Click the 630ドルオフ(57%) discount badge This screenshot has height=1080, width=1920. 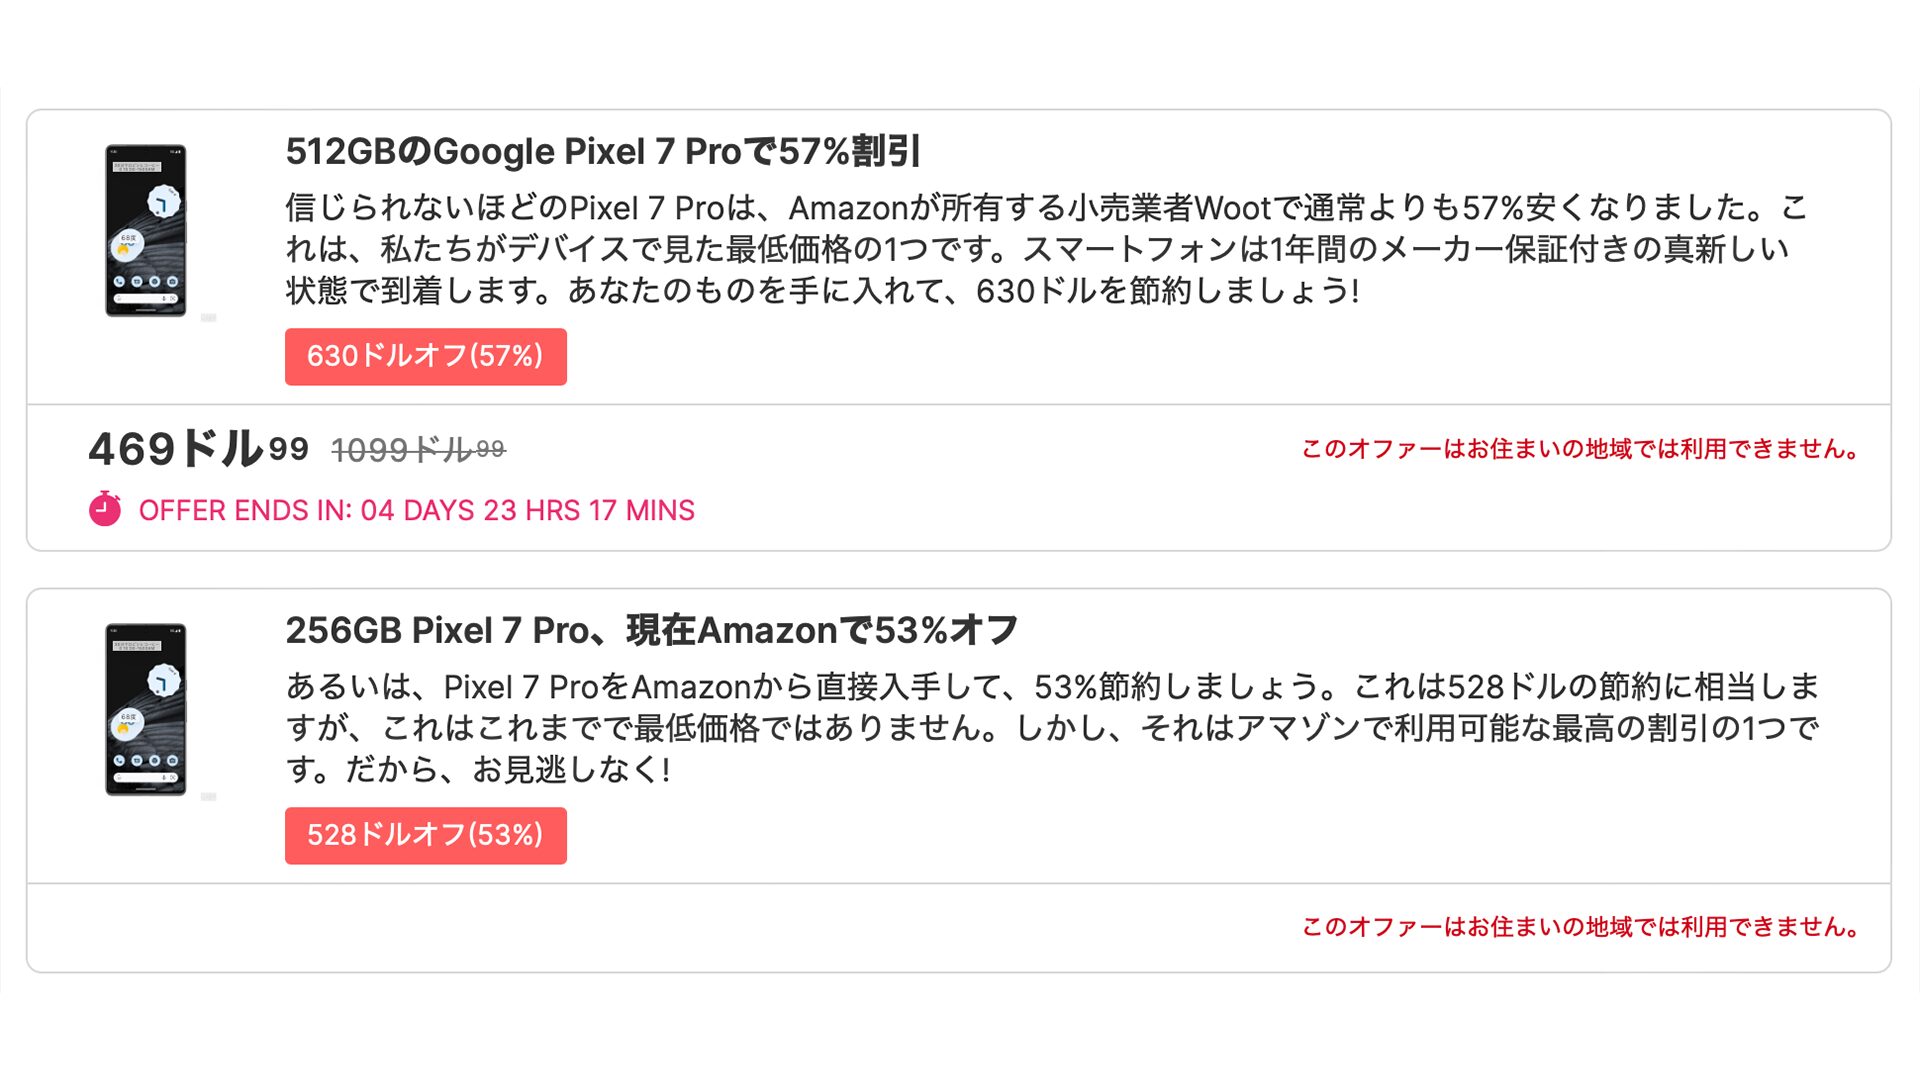coord(425,357)
